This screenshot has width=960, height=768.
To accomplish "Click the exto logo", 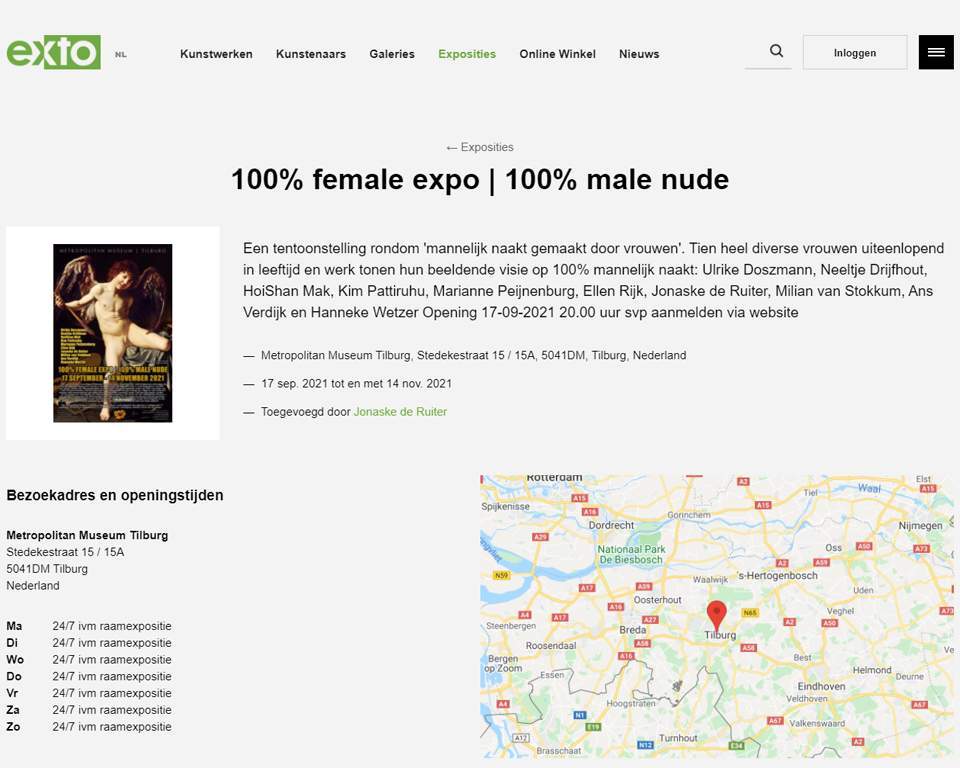I will 54,52.
